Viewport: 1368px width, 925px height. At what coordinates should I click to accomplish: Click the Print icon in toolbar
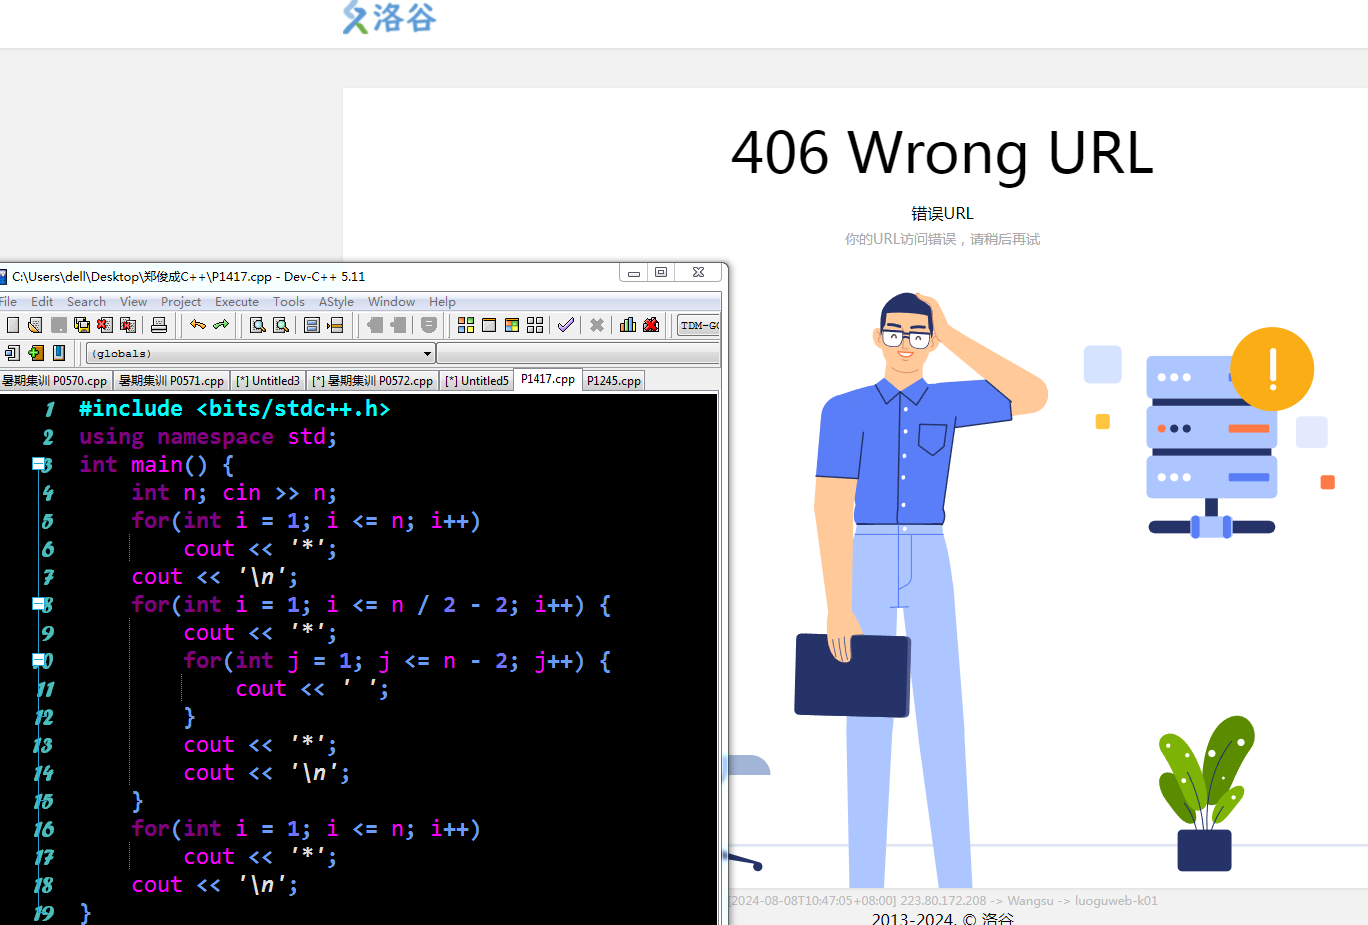point(158,325)
